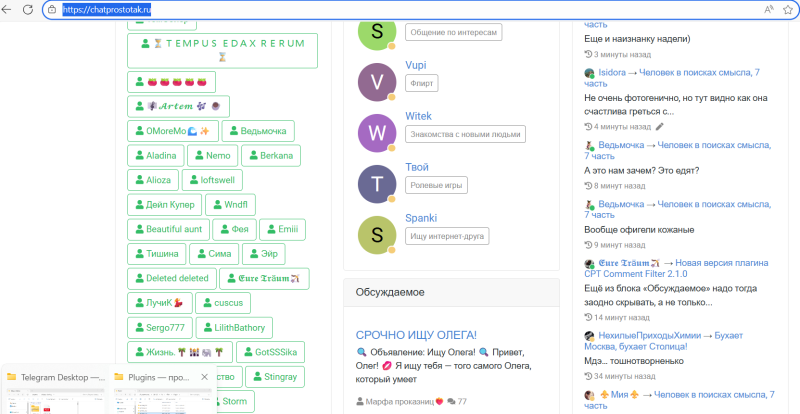Click the pencil edit icon beside 4 минуты назад
800x414 pixels.
(659, 127)
